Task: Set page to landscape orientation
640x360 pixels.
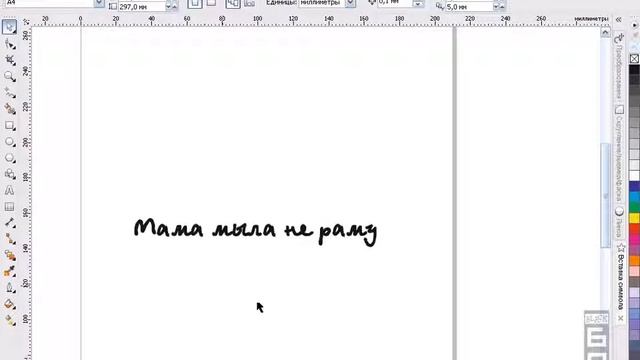Action: pyautogui.click(x=211, y=3)
